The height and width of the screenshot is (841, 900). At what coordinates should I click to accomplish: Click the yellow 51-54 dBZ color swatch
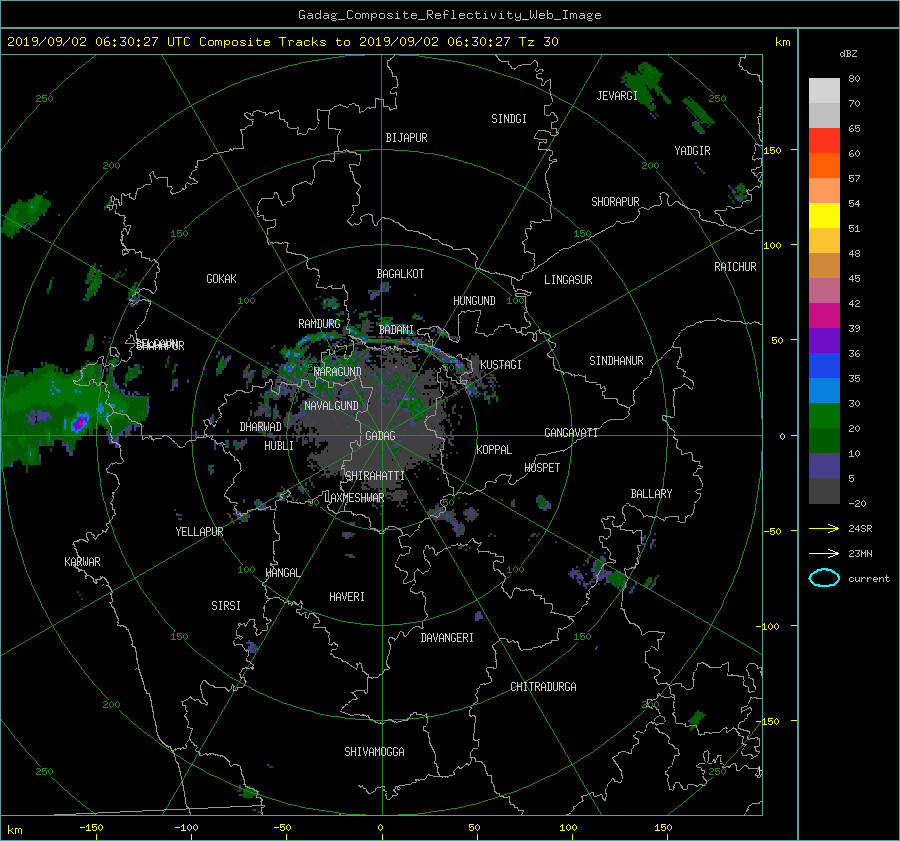coord(824,216)
